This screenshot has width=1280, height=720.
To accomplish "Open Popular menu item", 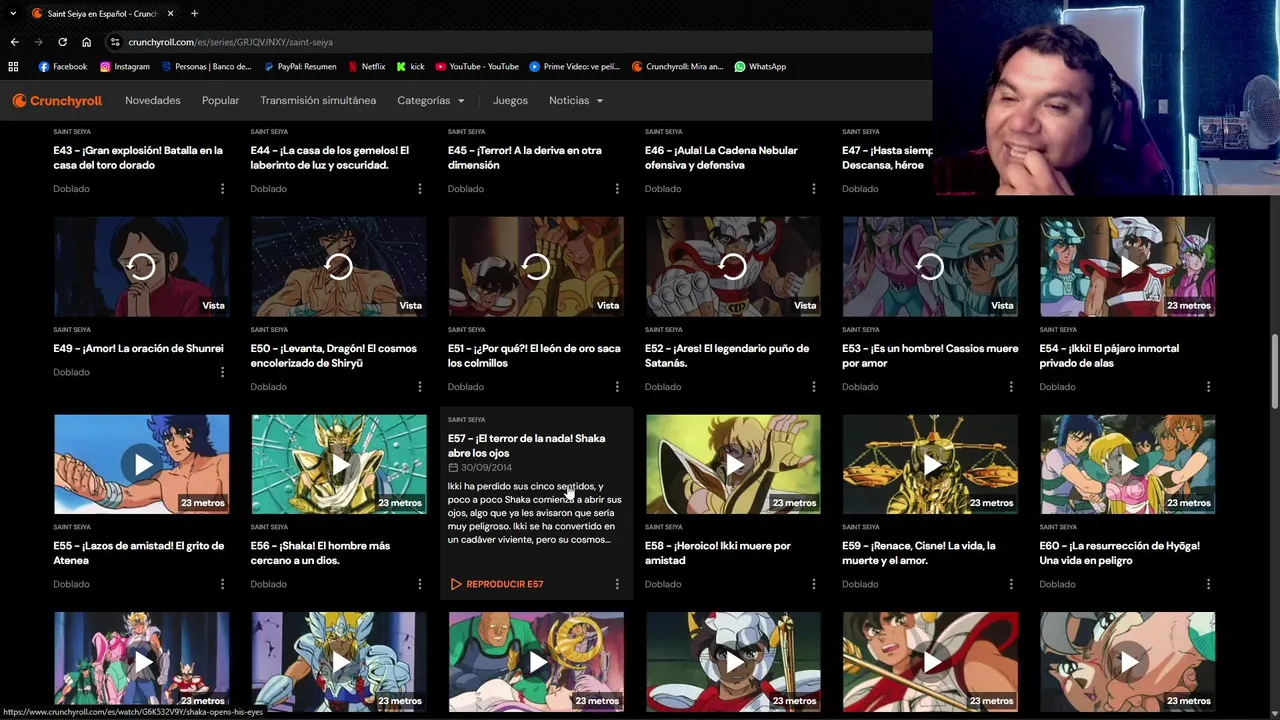I will click(x=220, y=100).
